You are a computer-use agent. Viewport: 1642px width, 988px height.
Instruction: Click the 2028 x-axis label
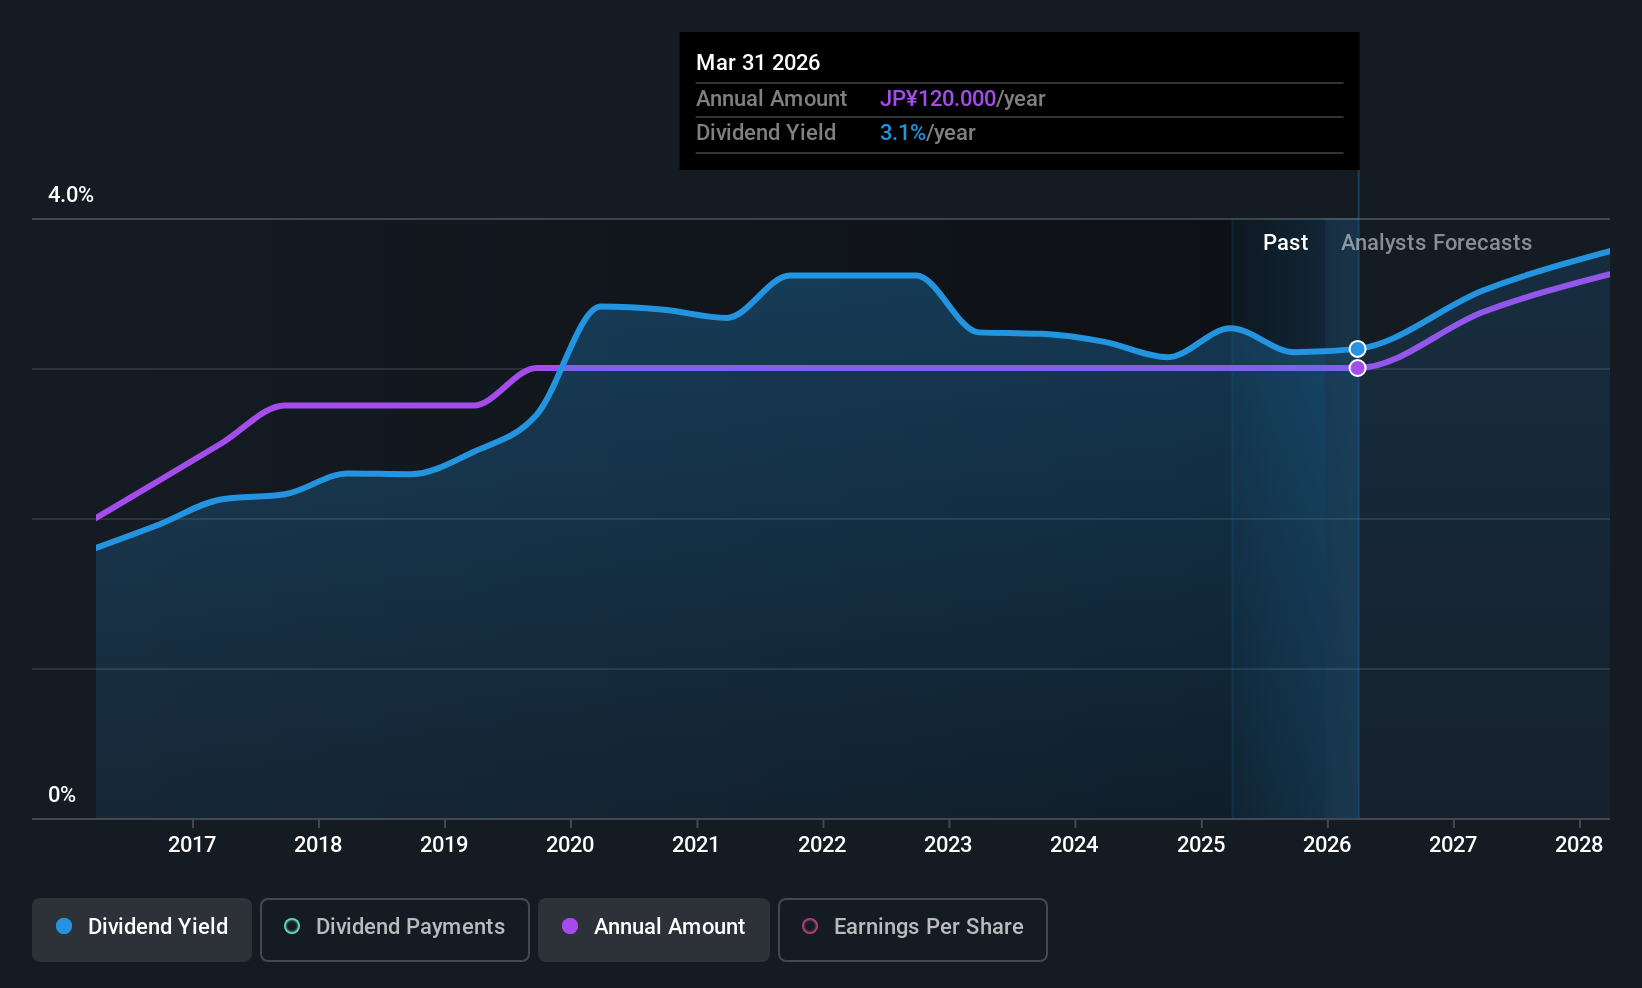coord(1579,845)
